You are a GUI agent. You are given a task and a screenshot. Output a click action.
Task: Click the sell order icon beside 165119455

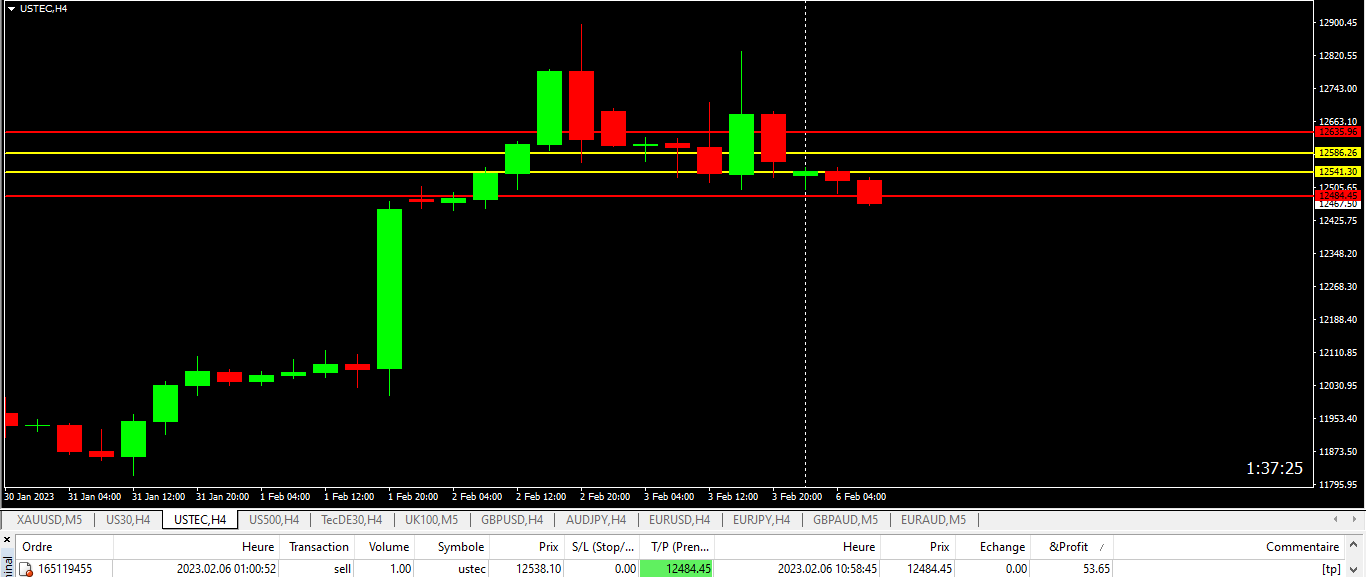click(x=27, y=569)
